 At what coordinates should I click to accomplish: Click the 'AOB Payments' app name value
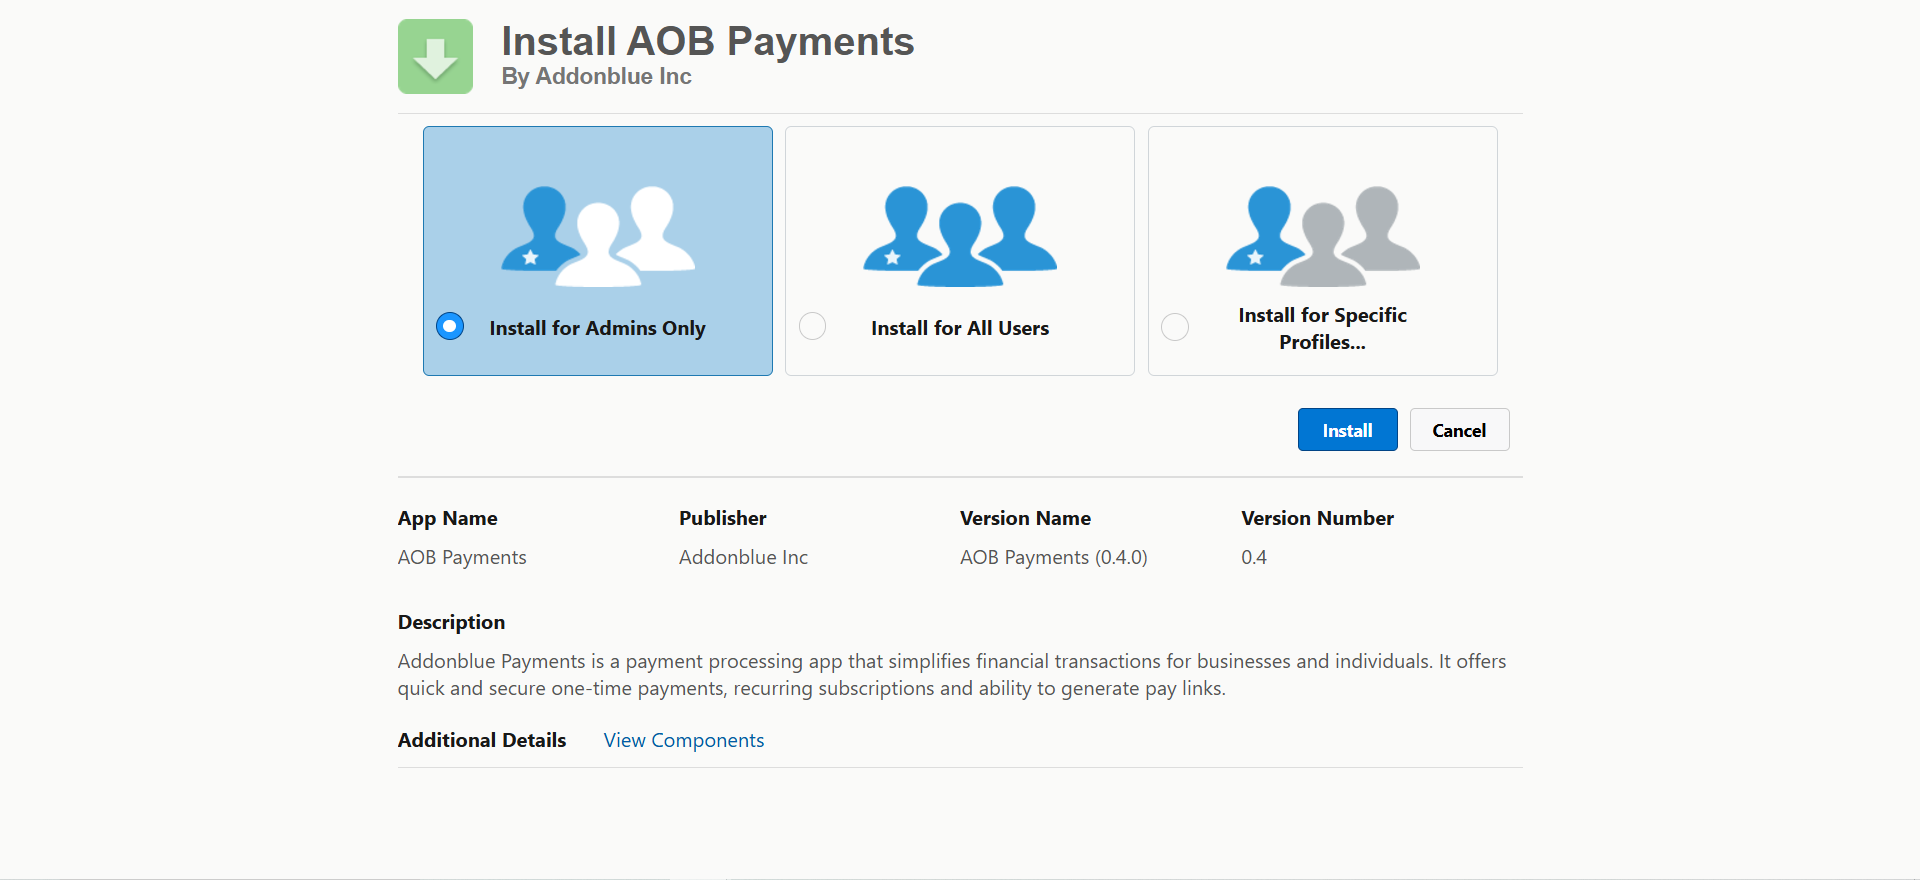tap(462, 557)
